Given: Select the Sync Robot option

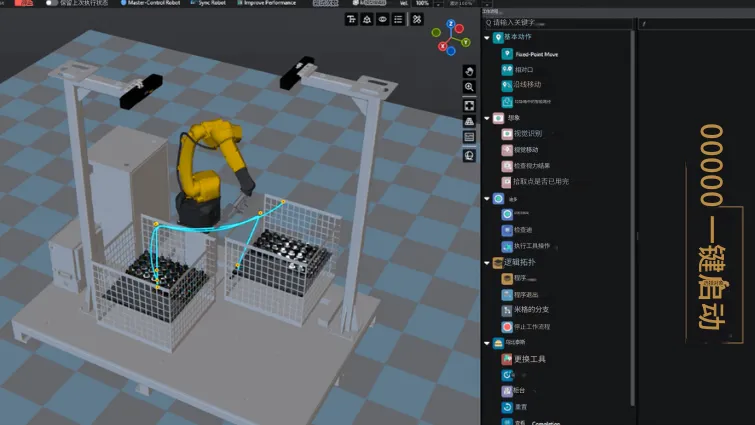Looking at the screenshot, I should point(208,3).
